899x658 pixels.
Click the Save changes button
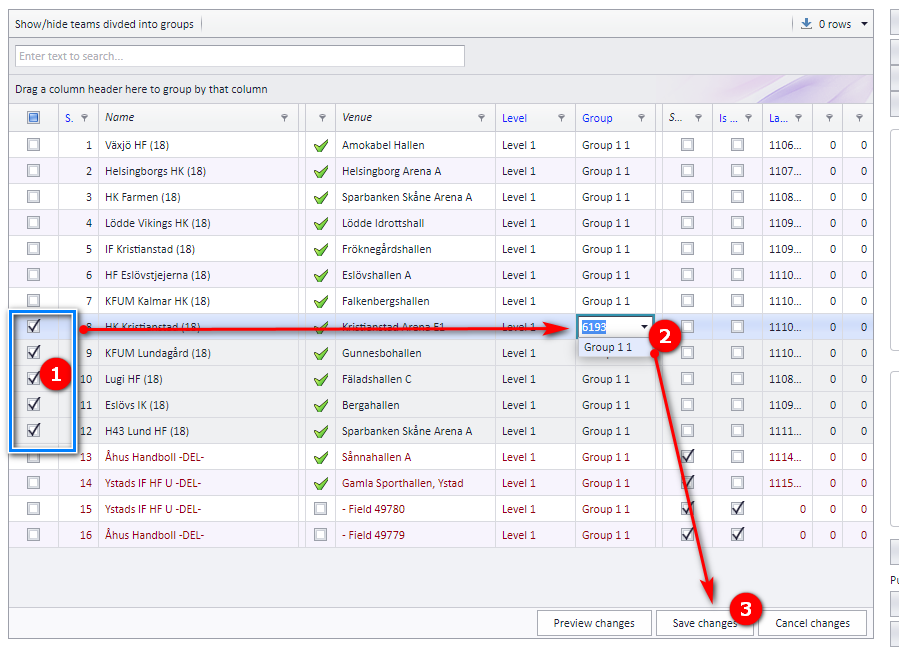click(705, 623)
